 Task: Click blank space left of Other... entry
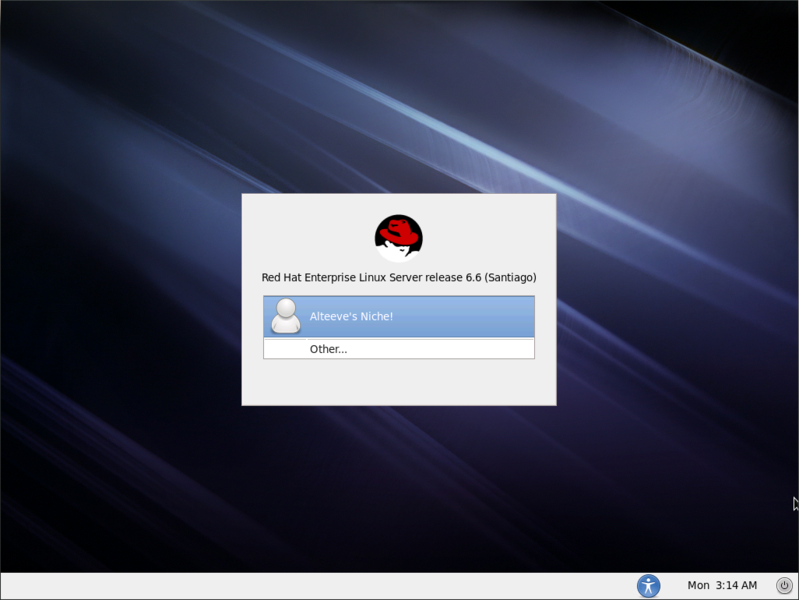(x=284, y=349)
